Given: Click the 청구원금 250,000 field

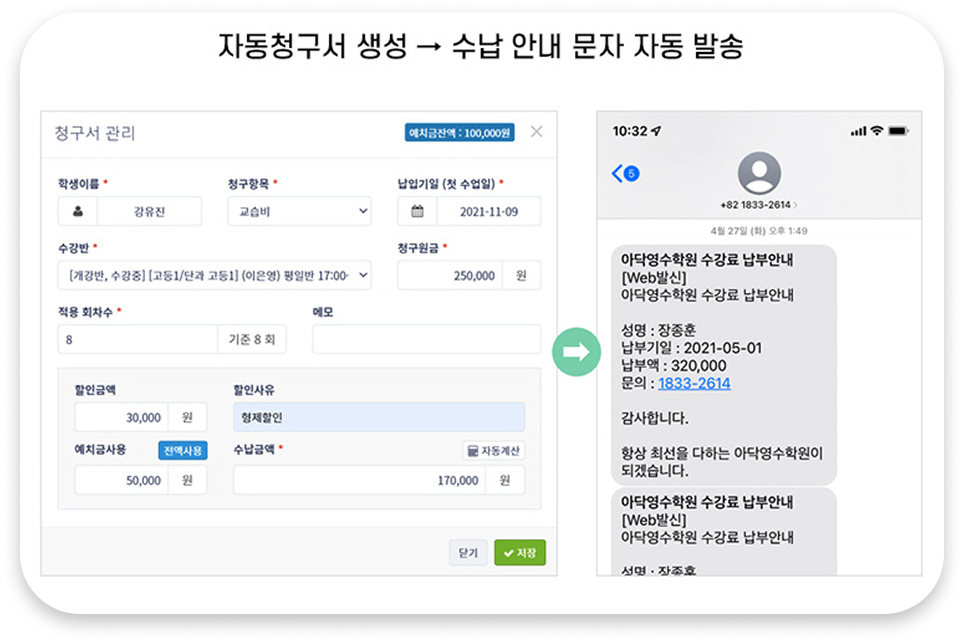Looking at the screenshot, I should [x=450, y=275].
